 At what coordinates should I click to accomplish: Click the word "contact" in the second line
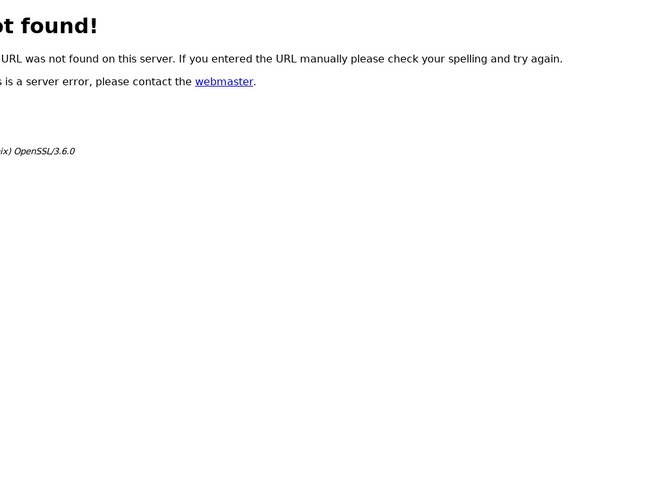click(x=152, y=82)
